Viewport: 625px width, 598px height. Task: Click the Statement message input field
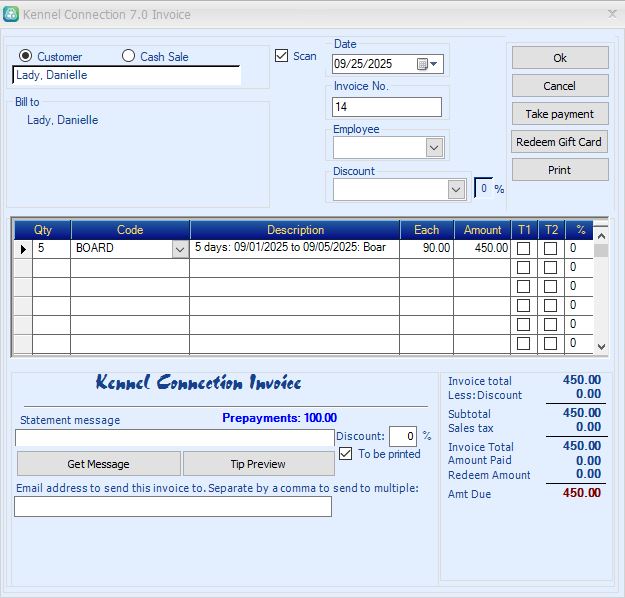175,438
